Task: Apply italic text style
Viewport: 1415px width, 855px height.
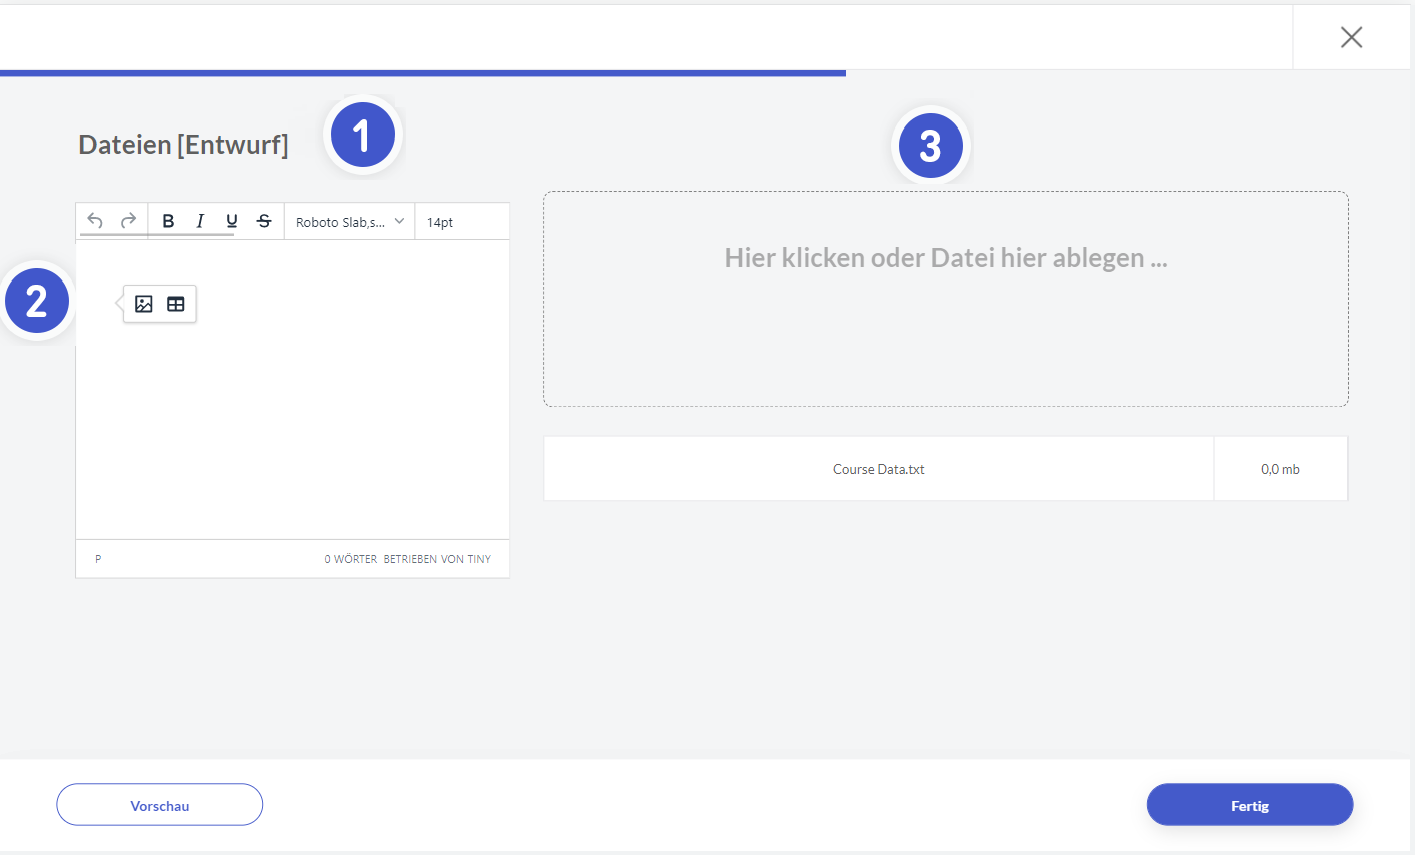Action: click(x=200, y=221)
